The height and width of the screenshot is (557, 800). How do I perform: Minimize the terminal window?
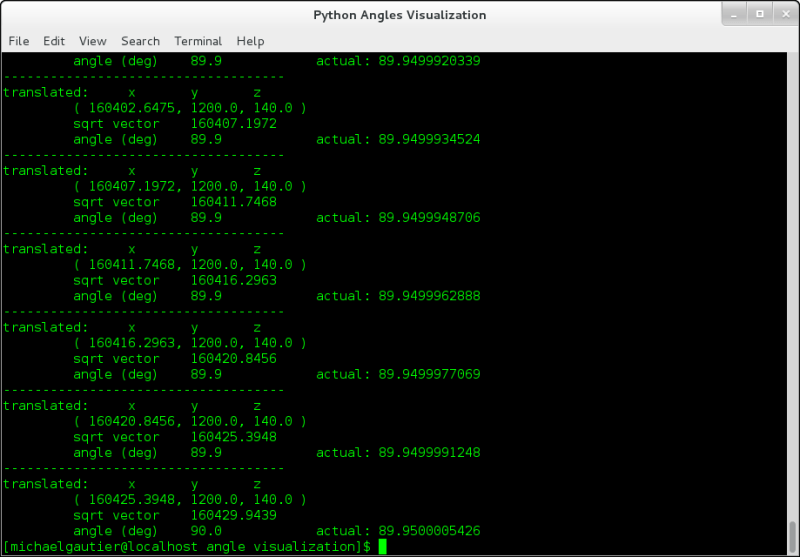(x=734, y=14)
